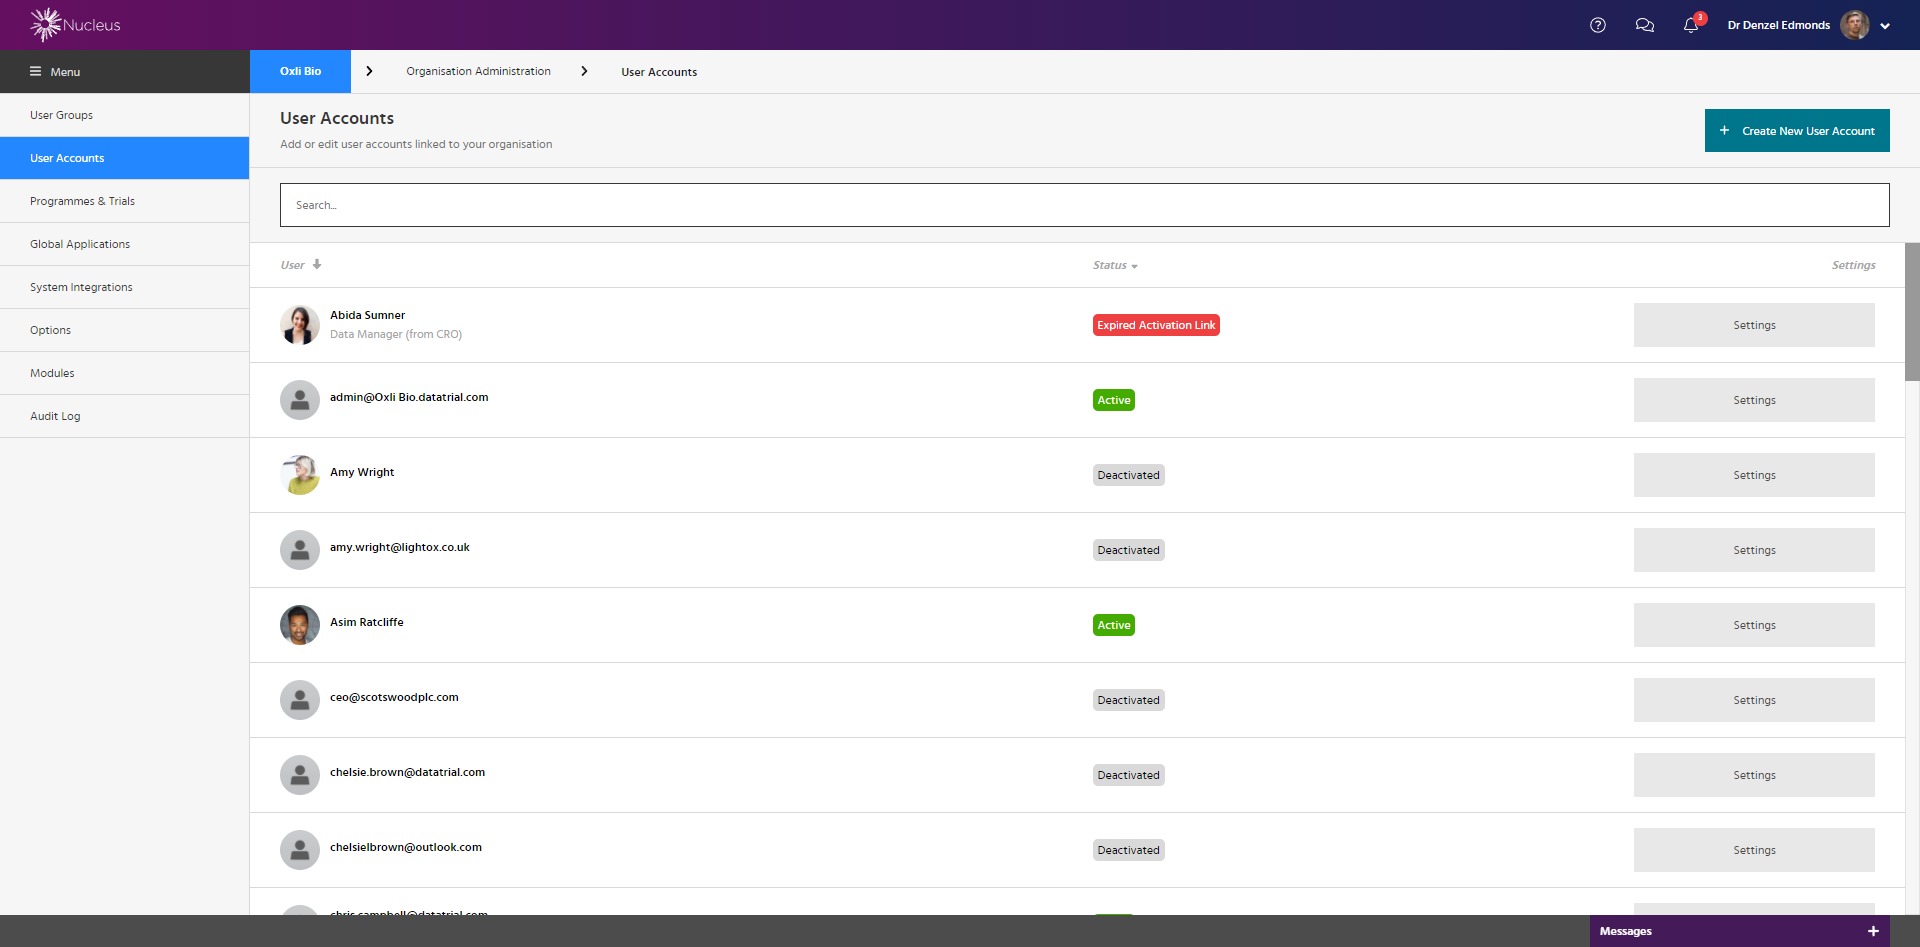Click Abida Sumner's profile photo

pos(300,325)
